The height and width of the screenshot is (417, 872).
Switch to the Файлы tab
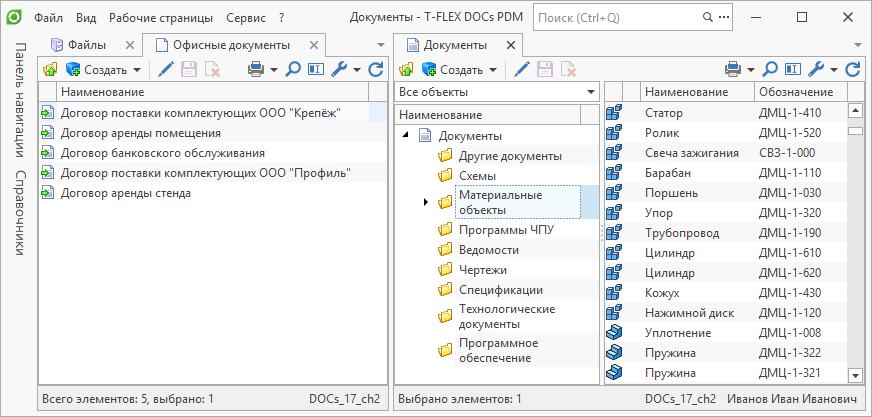[86, 45]
